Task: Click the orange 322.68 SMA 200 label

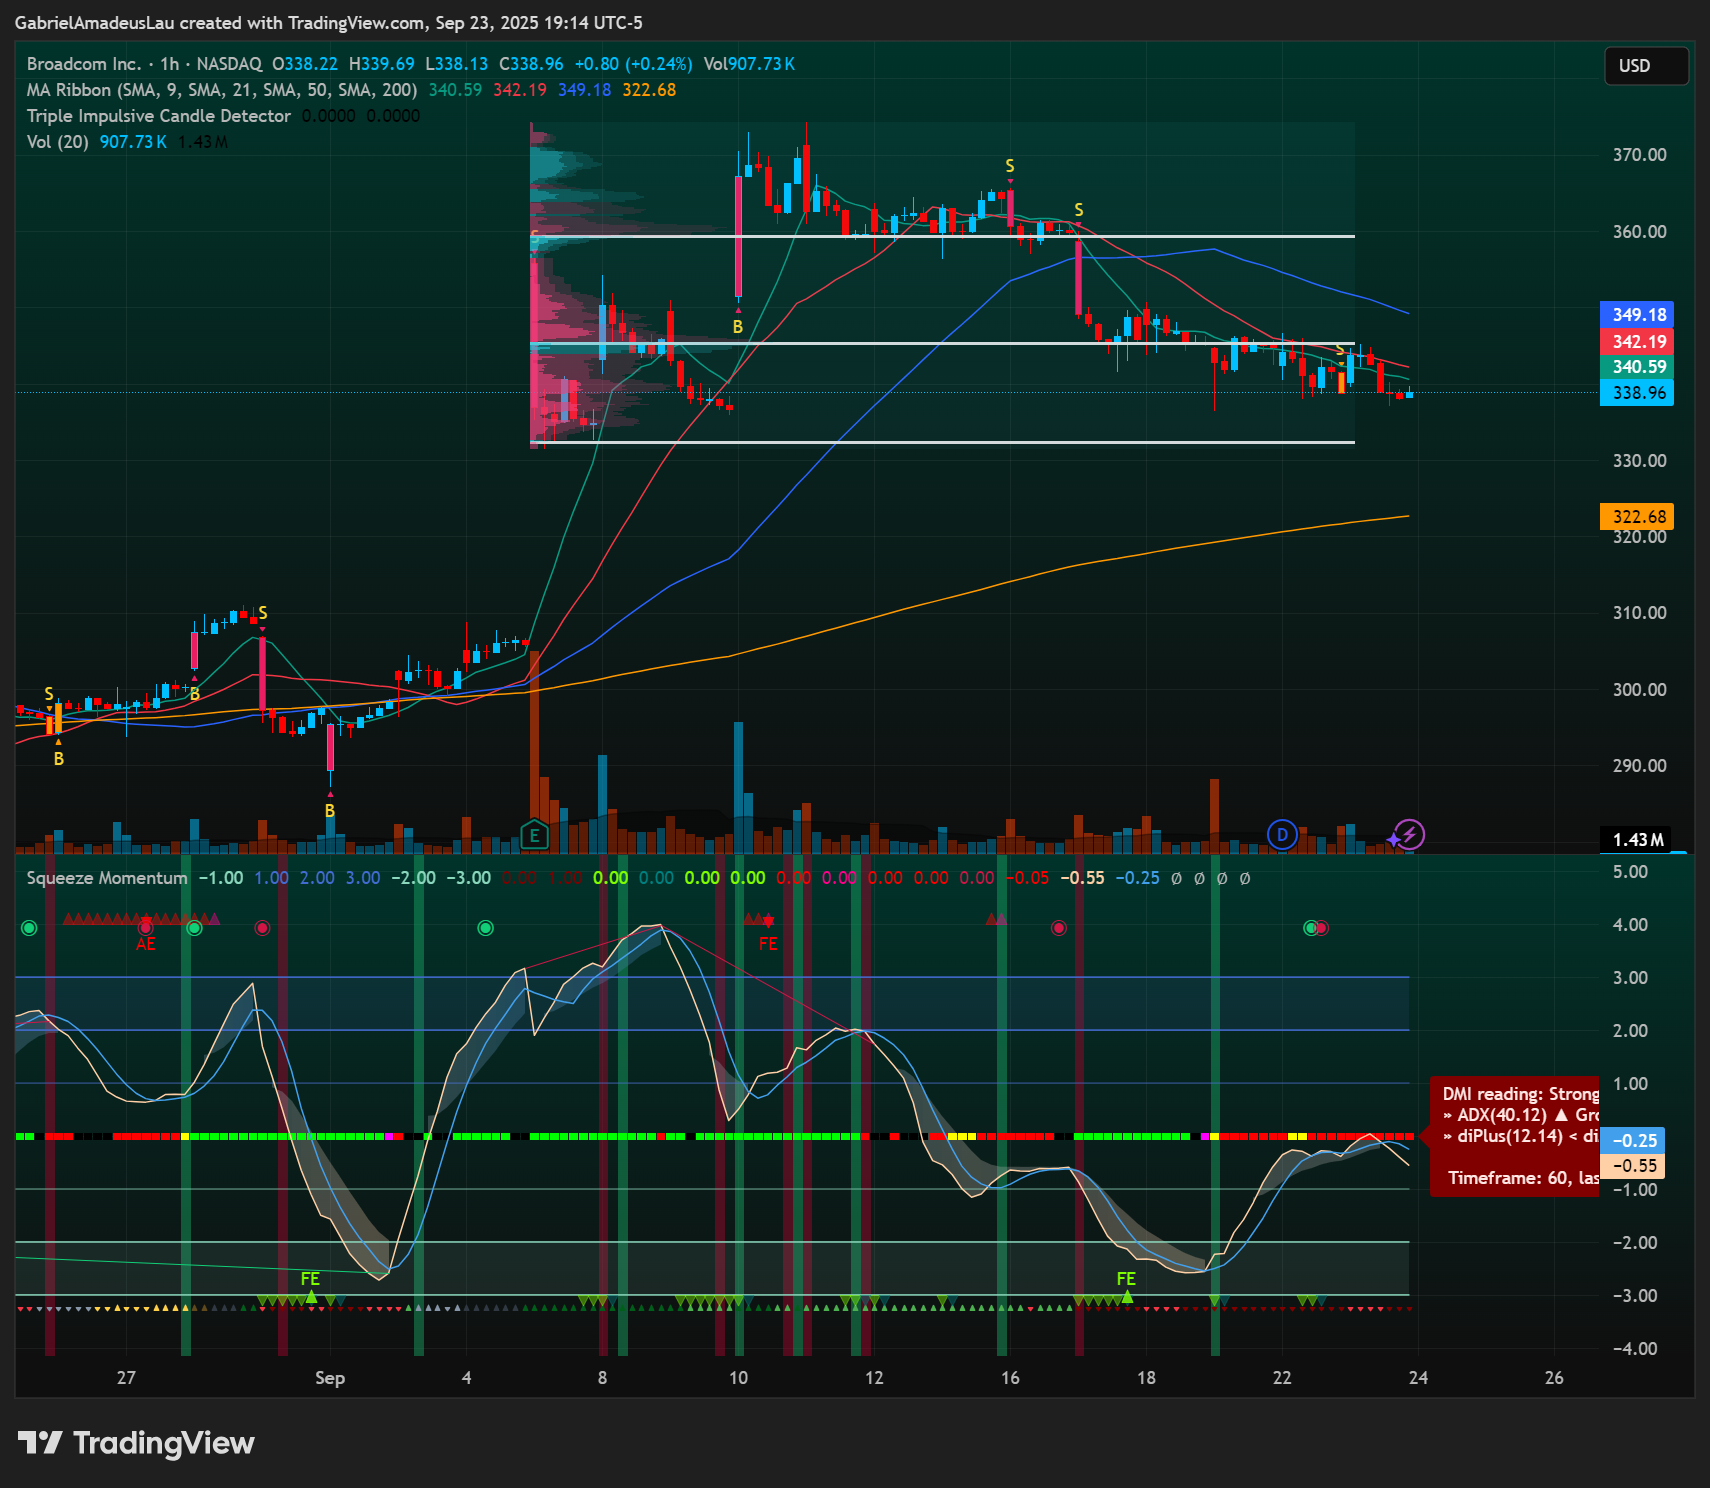Action: [1637, 517]
